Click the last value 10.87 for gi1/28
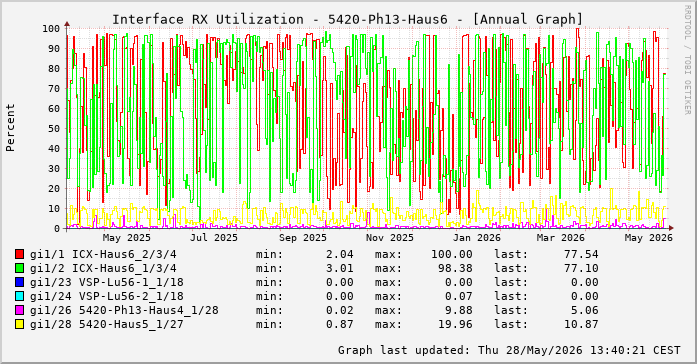This screenshot has height=364, width=697. coord(581,324)
